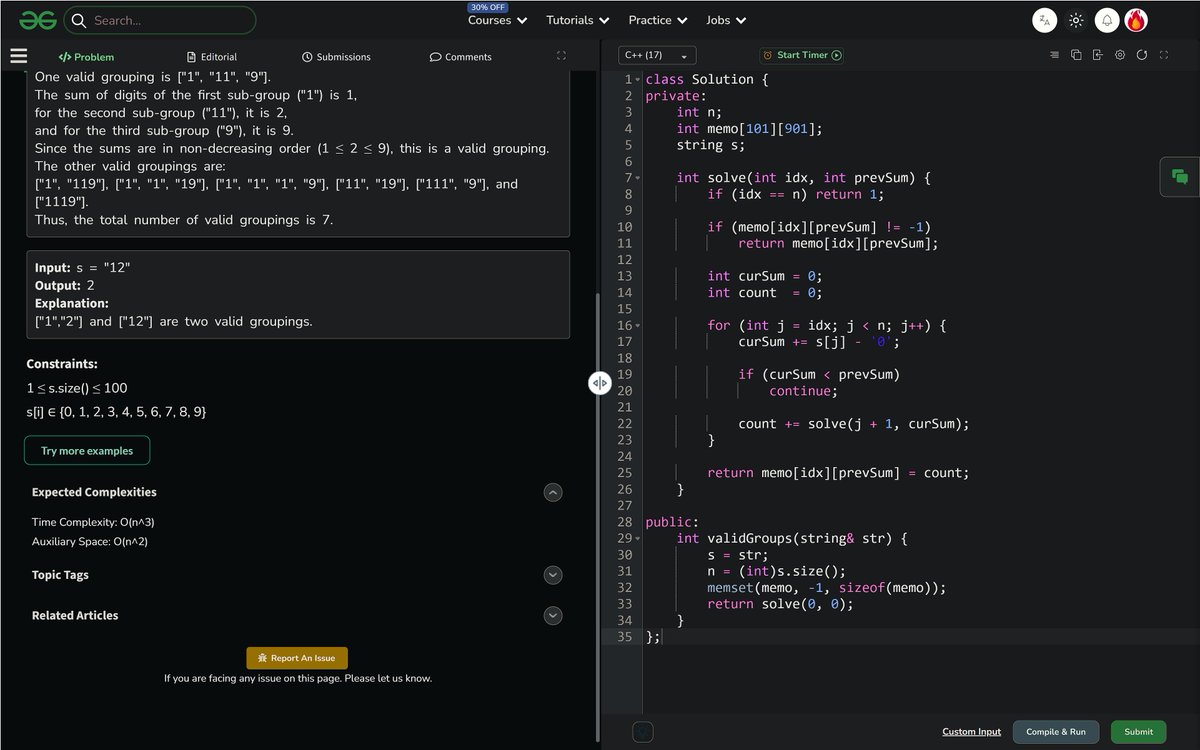Click the magnifier search icon
Screen dimensions: 1200x750
tap(78, 20)
